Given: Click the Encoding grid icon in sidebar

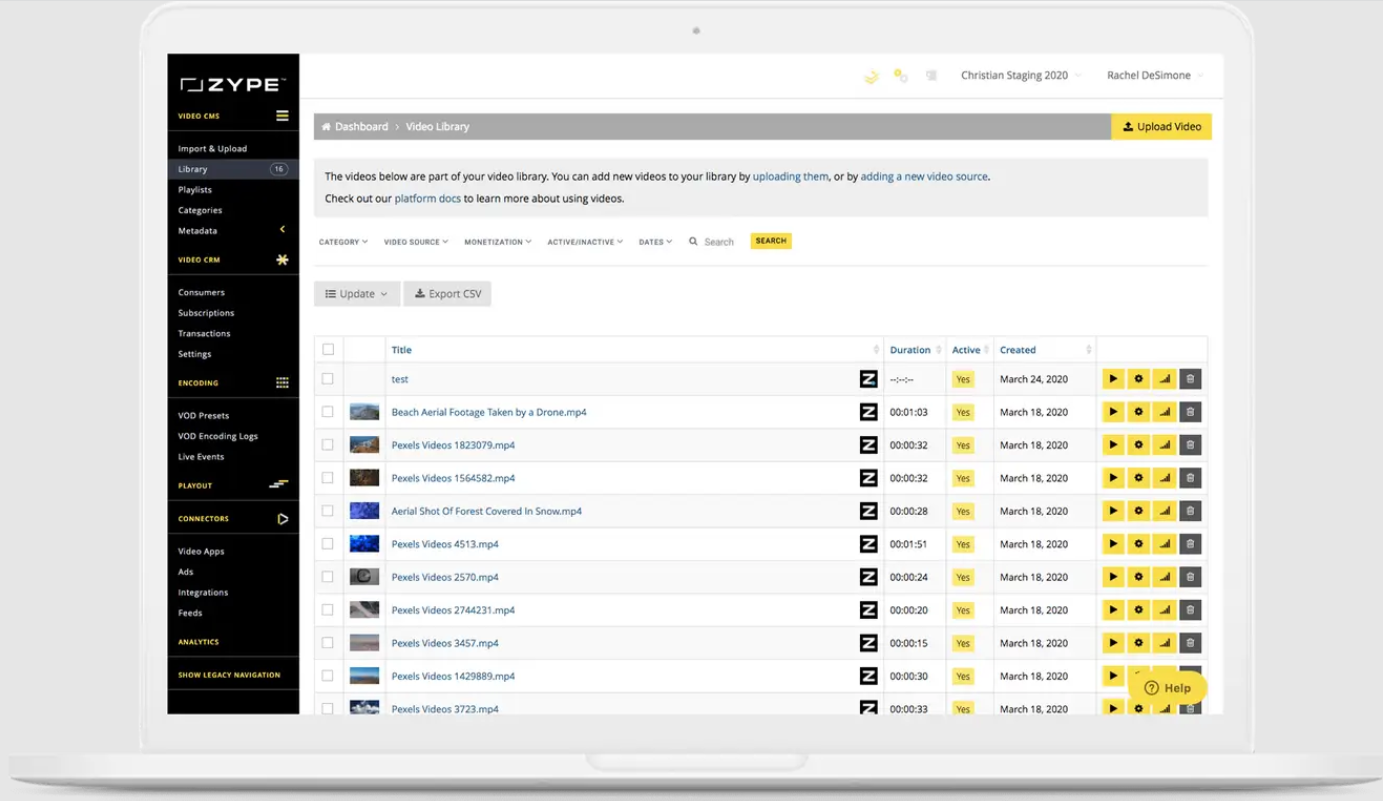Looking at the screenshot, I should click(282, 383).
